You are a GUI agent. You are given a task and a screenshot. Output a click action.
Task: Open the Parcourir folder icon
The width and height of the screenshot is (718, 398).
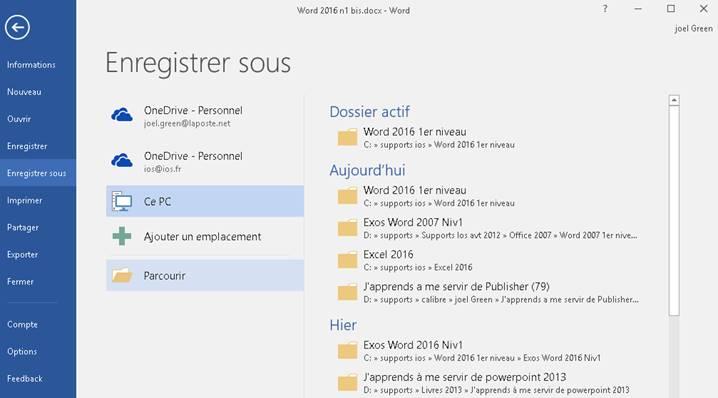point(122,276)
